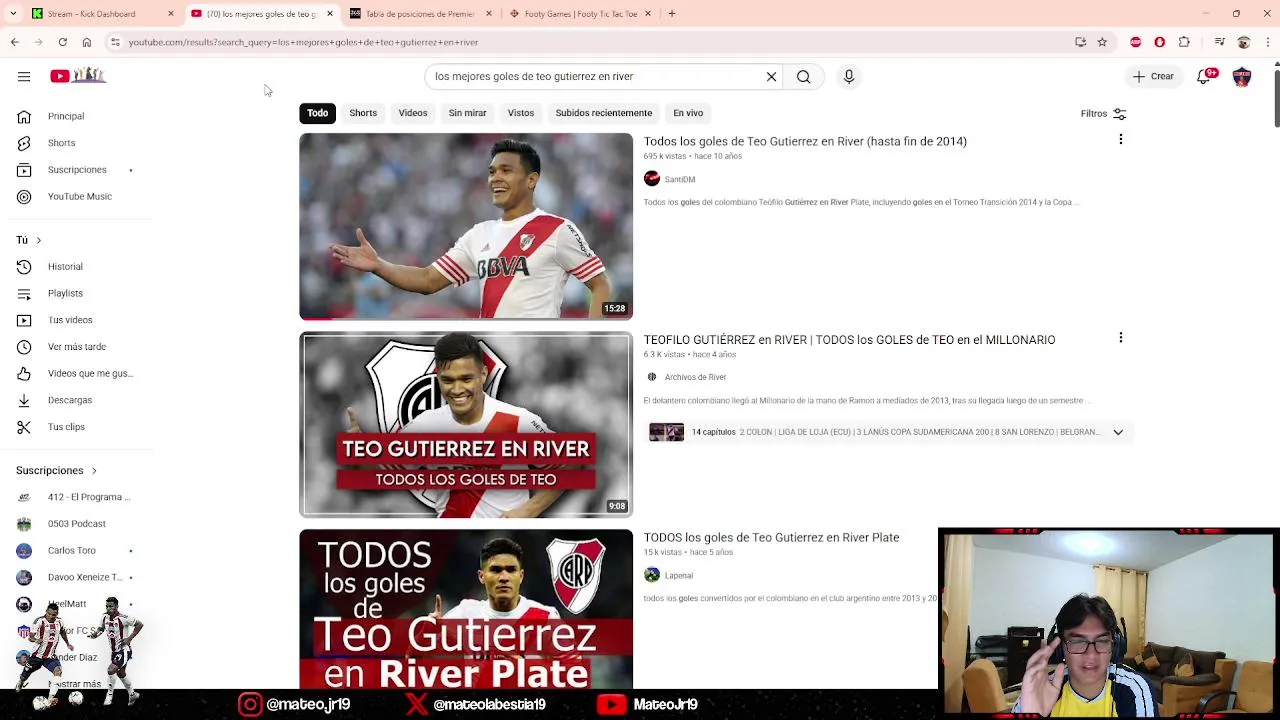Screen dimensions: 1280x720
Task: Open a new browser tab
Action: 672,14
